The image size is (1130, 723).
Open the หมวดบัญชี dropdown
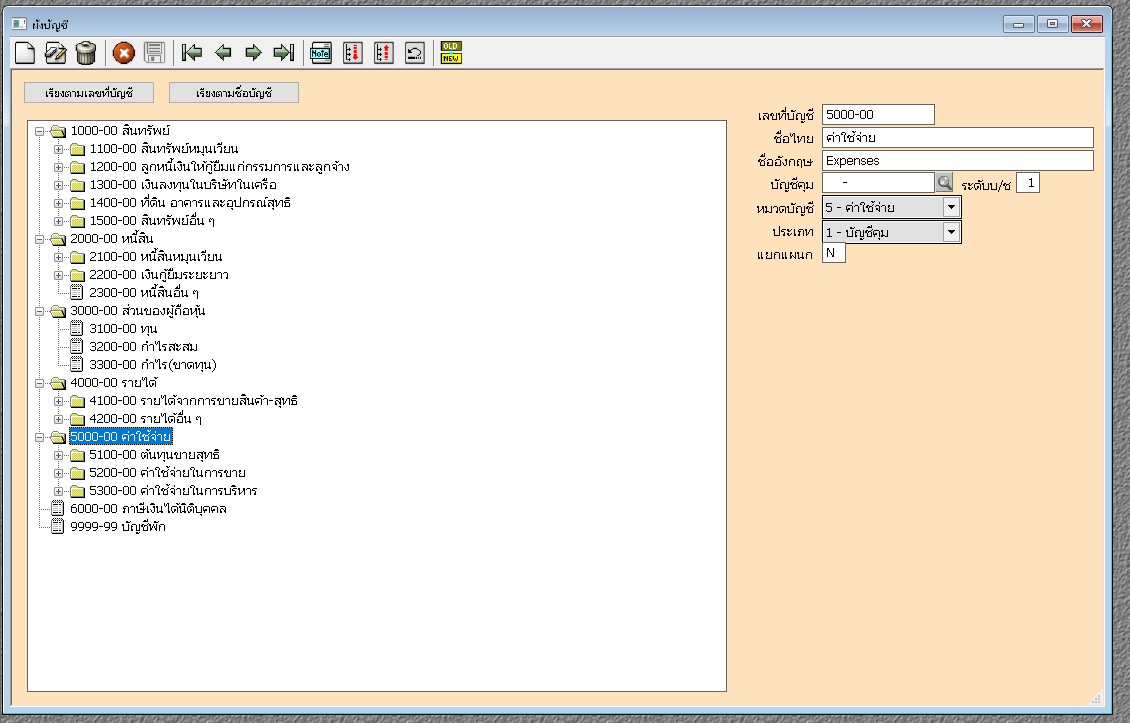click(x=951, y=208)
